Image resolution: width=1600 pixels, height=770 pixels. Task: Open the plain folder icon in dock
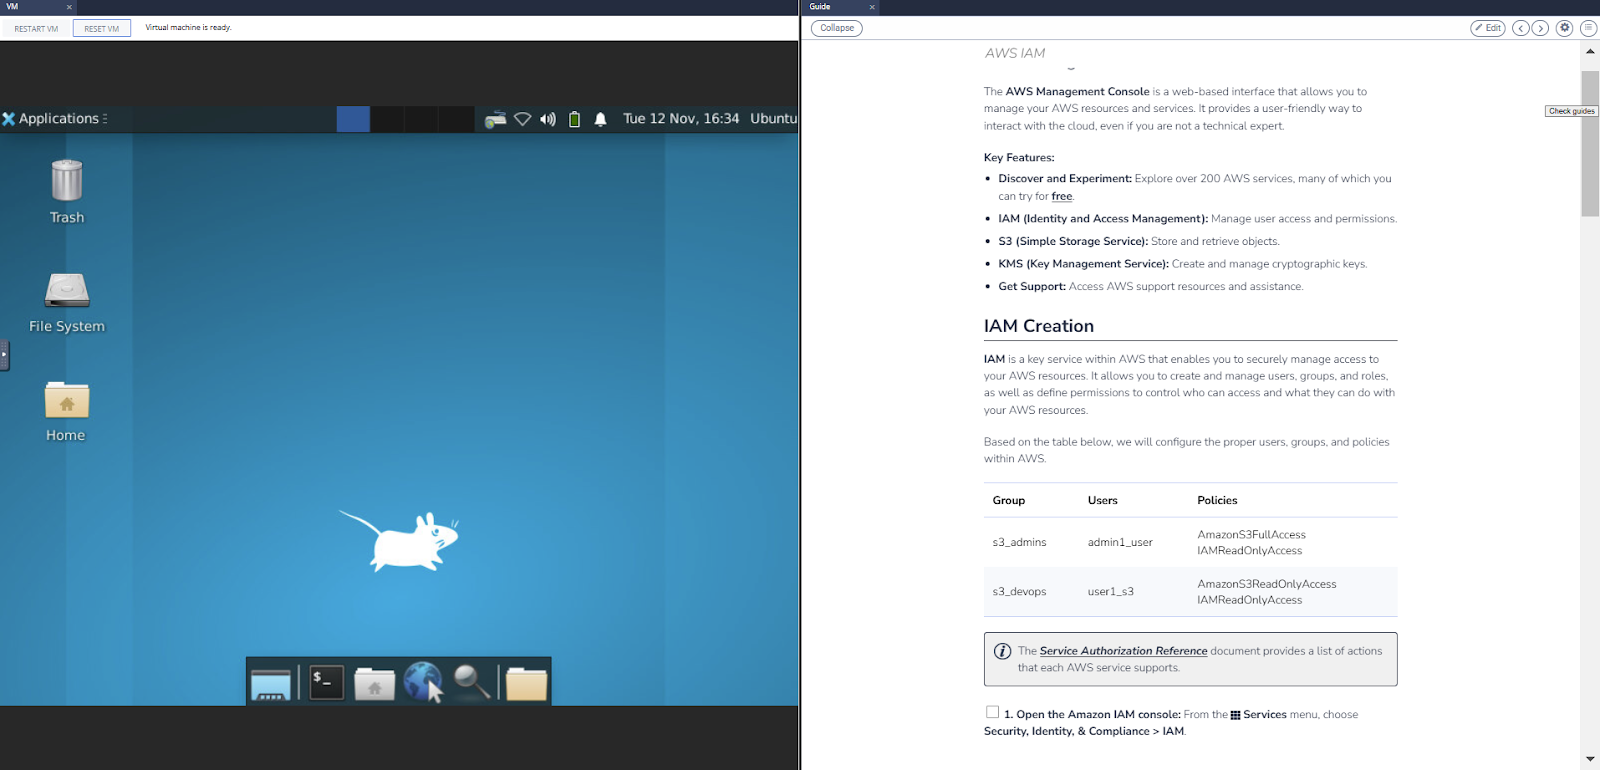click(x=526, y=684)
